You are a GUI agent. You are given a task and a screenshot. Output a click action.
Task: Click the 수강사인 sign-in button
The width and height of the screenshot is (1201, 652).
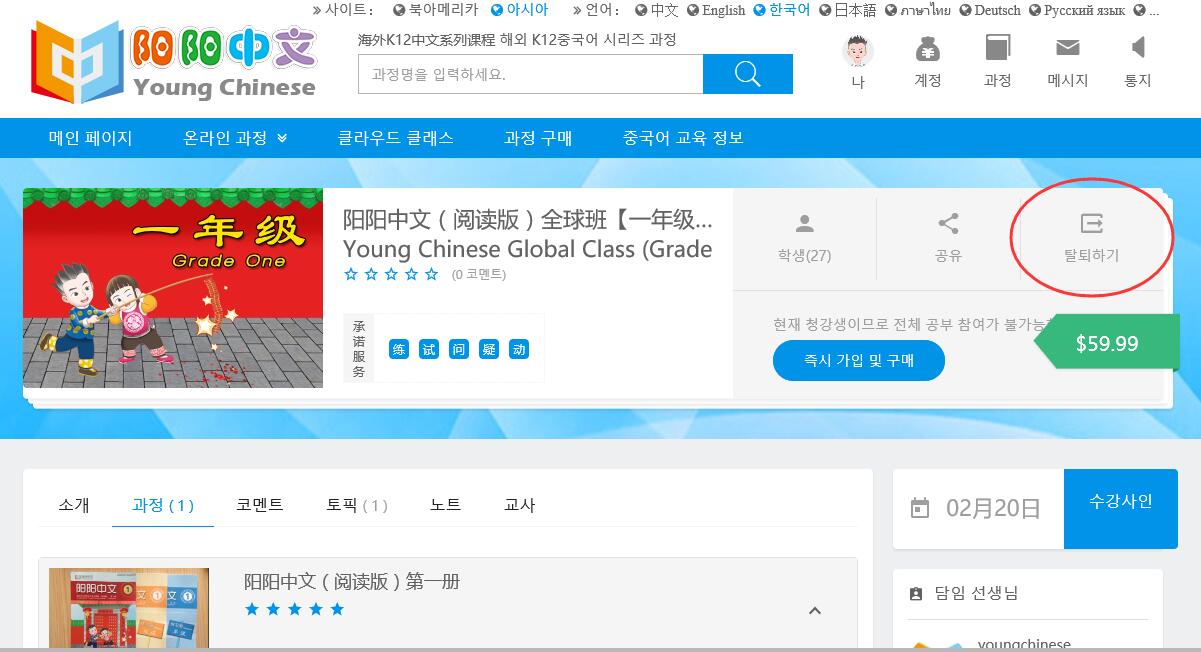point(1121,509)
